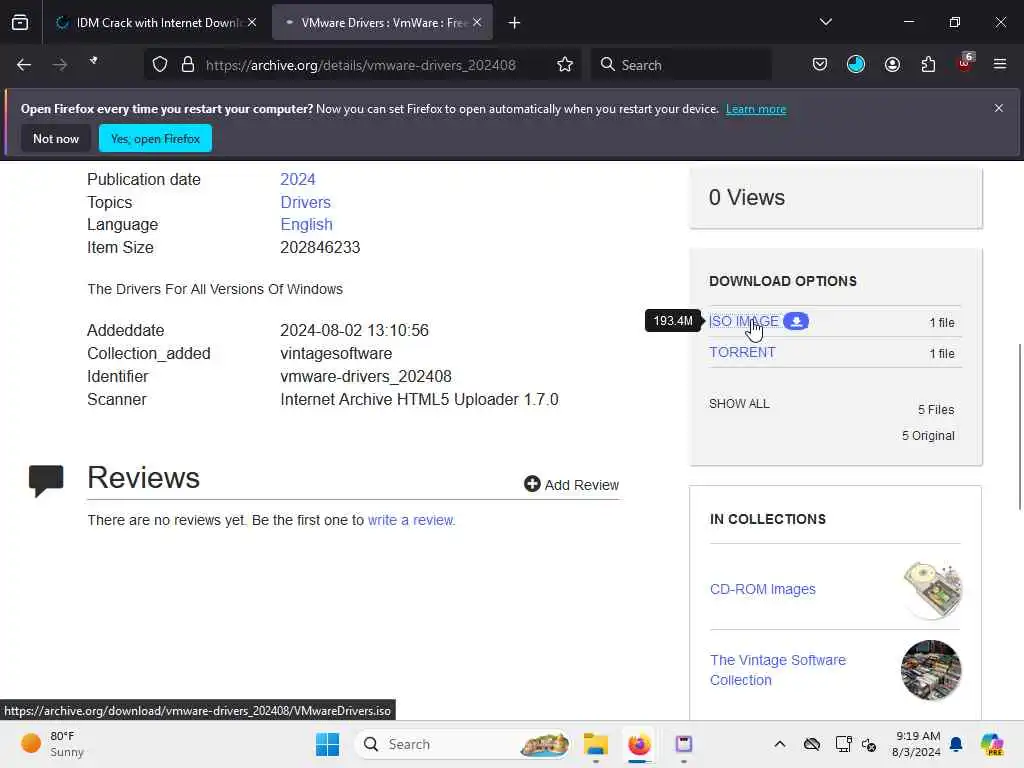
Task: Click the write a review link
Action: [411, 520]
